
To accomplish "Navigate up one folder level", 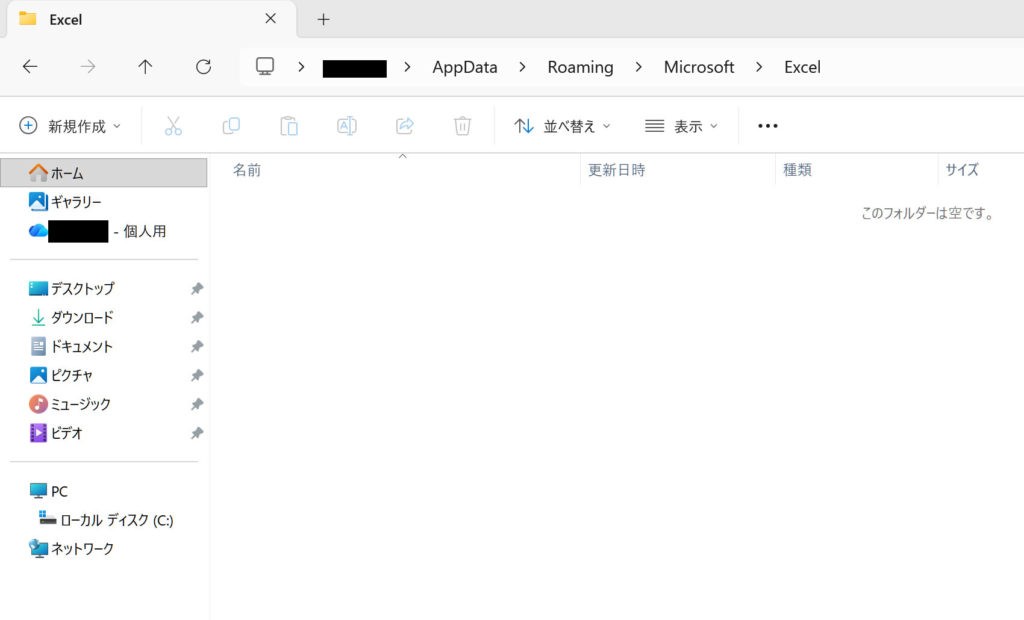I will tap(145, 67).
